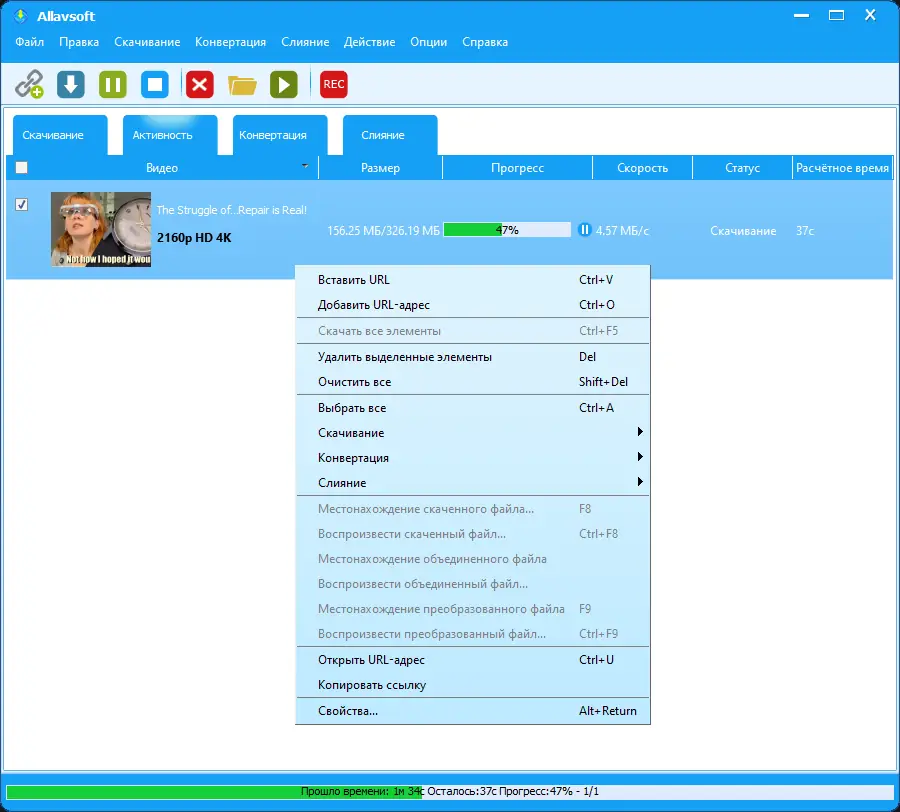Uncheck the Struggle of Repair video checkbox

[21, 204]
